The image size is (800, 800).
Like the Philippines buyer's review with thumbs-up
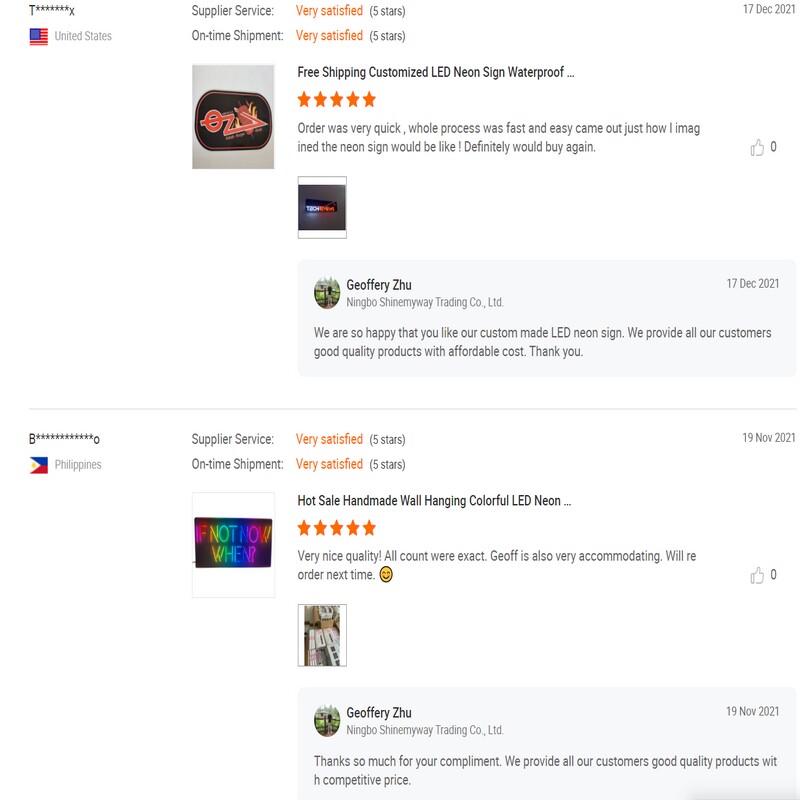click(757, 575)
